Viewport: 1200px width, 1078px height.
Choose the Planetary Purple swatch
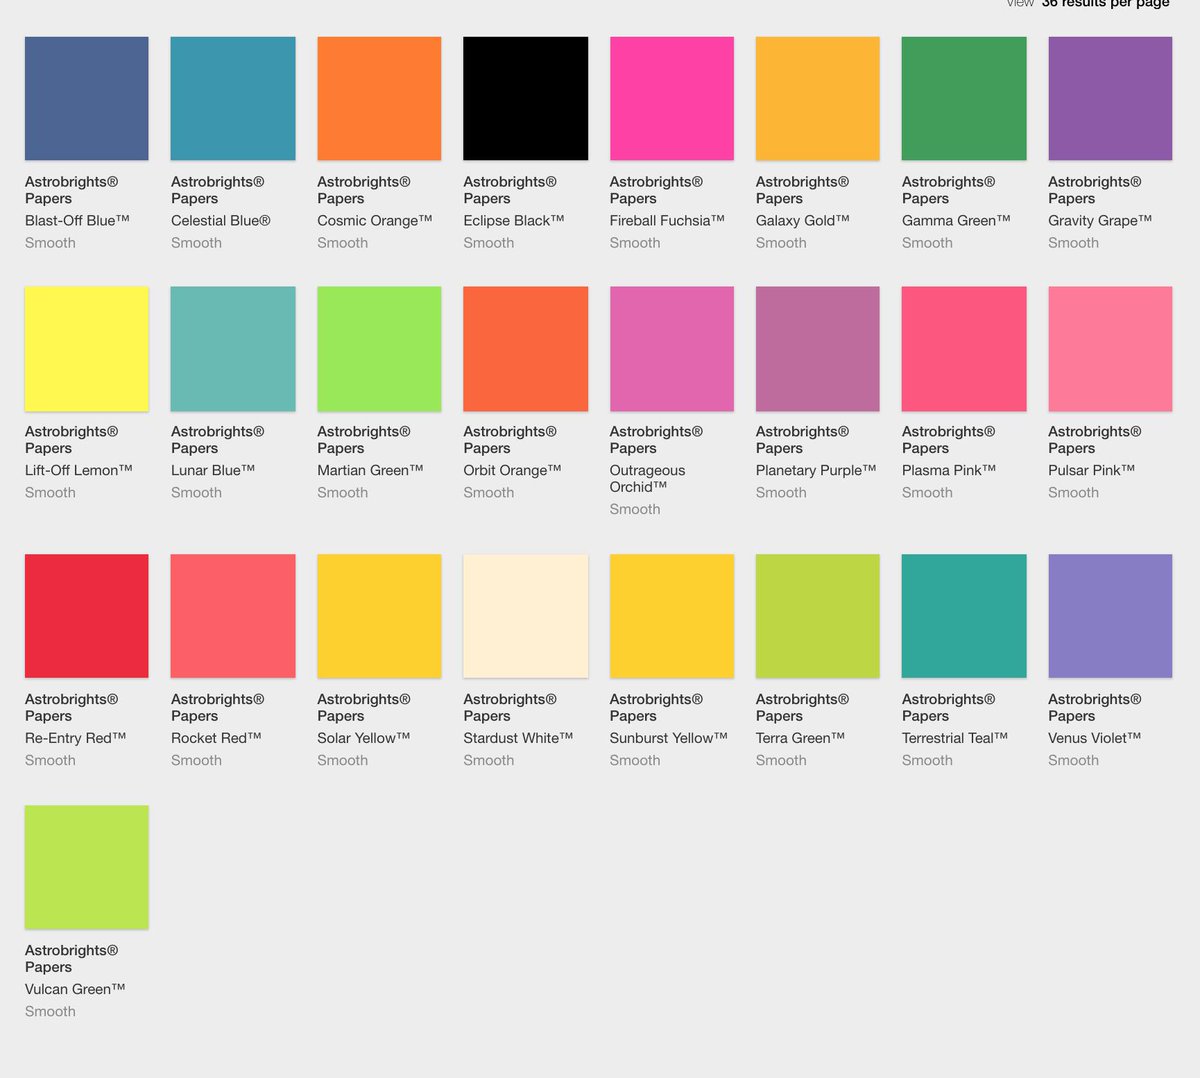point(818,349)
